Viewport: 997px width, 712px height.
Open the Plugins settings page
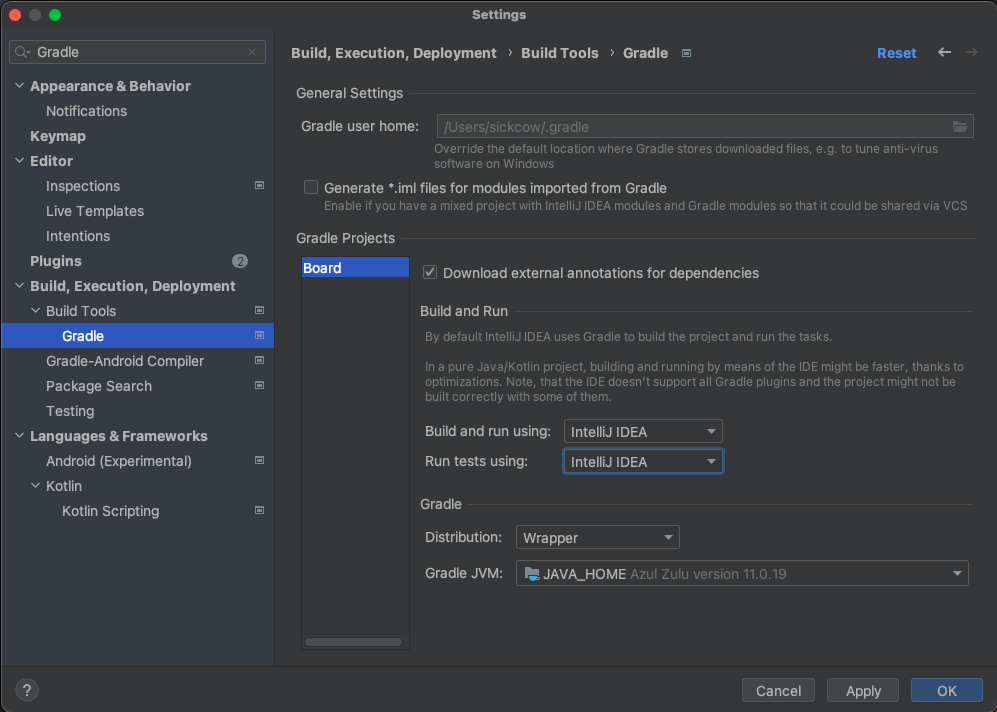(56, 261)
